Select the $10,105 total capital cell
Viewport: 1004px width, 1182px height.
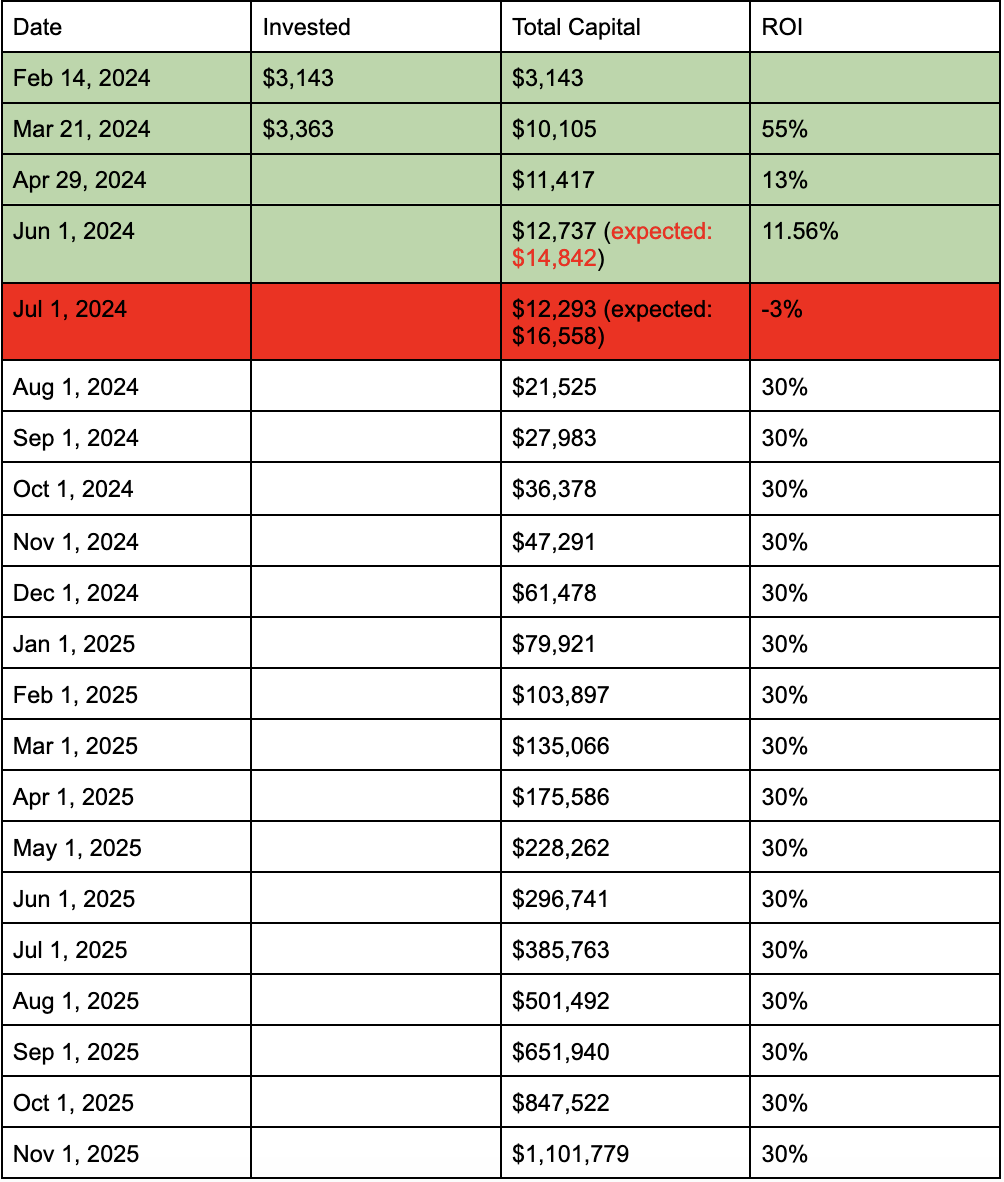pyautogui.click(x=626, y=129)
